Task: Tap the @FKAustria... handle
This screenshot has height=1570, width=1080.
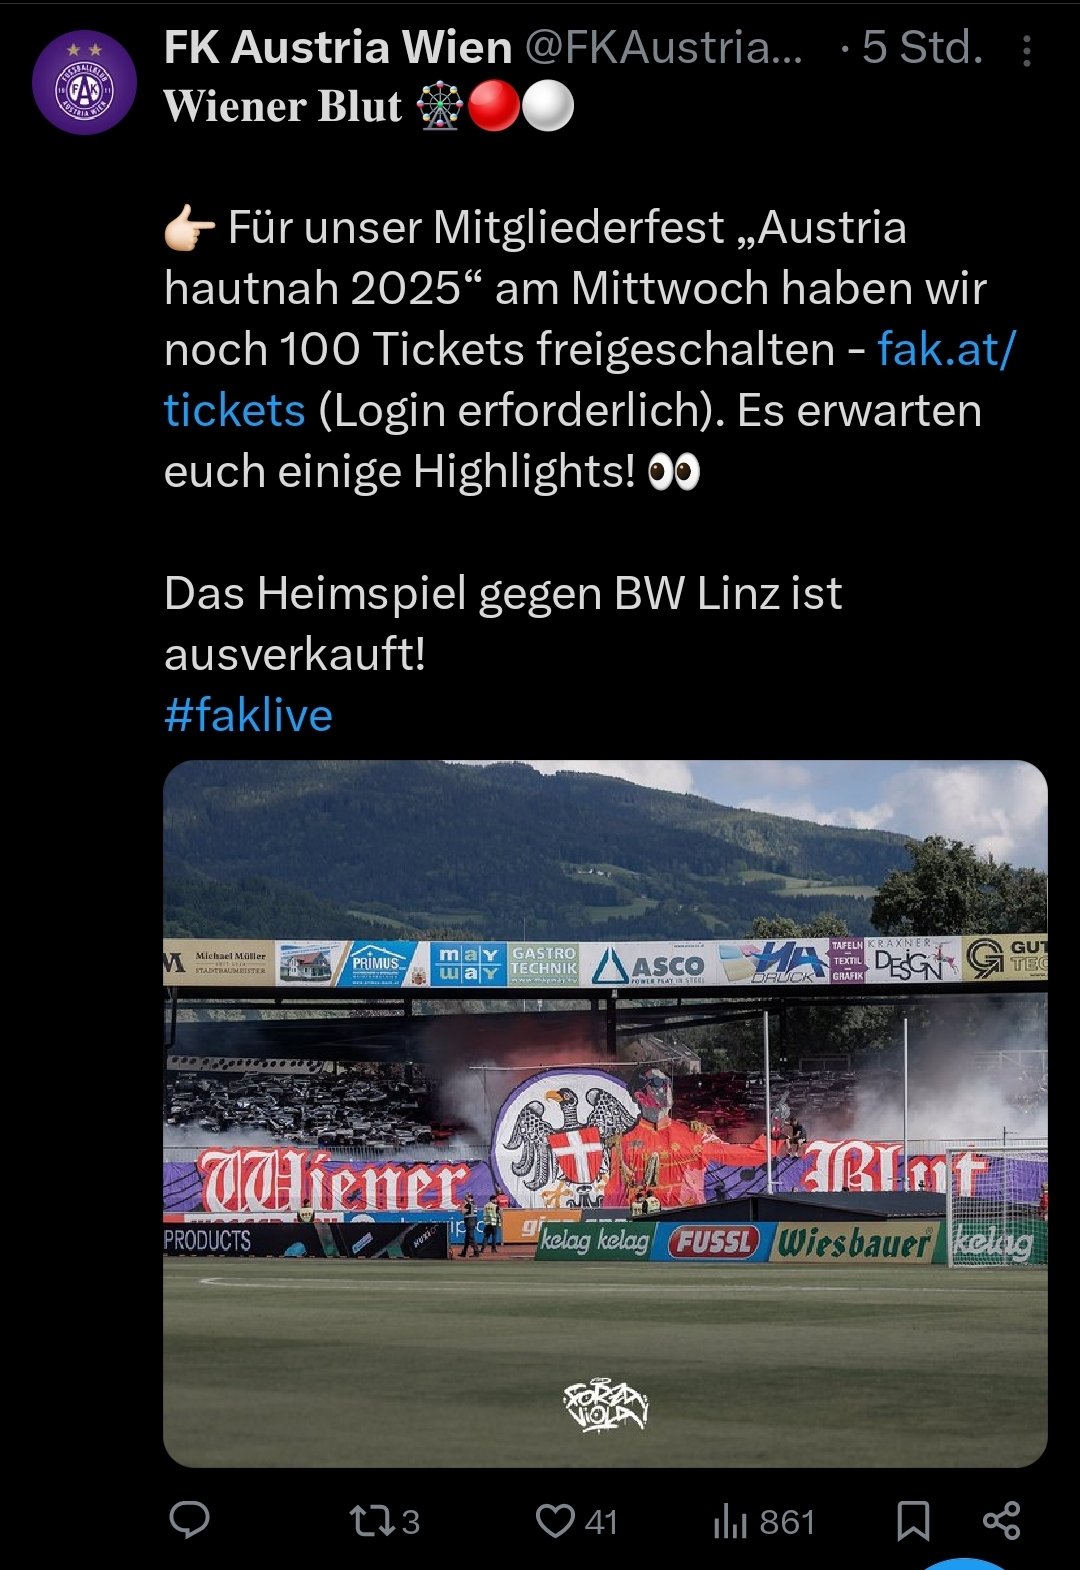Action: [x=663, y=47]
